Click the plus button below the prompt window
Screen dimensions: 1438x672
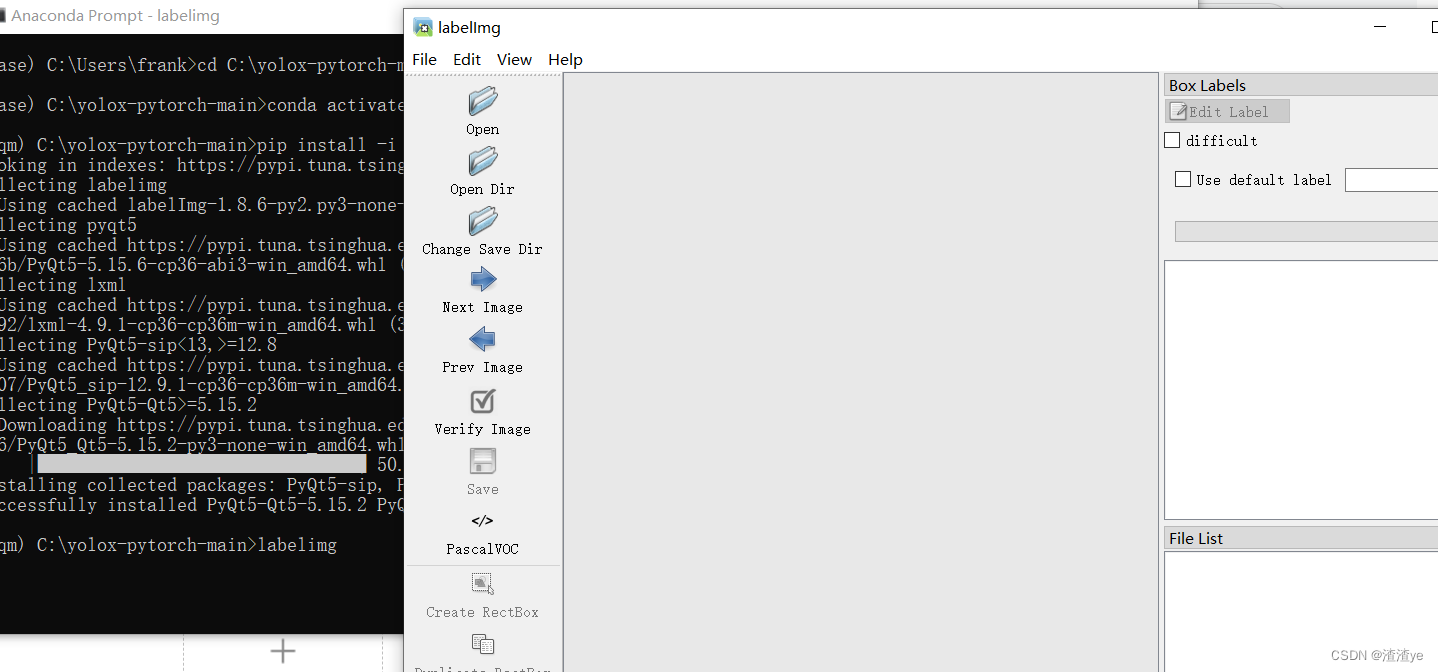pos(283,652)
